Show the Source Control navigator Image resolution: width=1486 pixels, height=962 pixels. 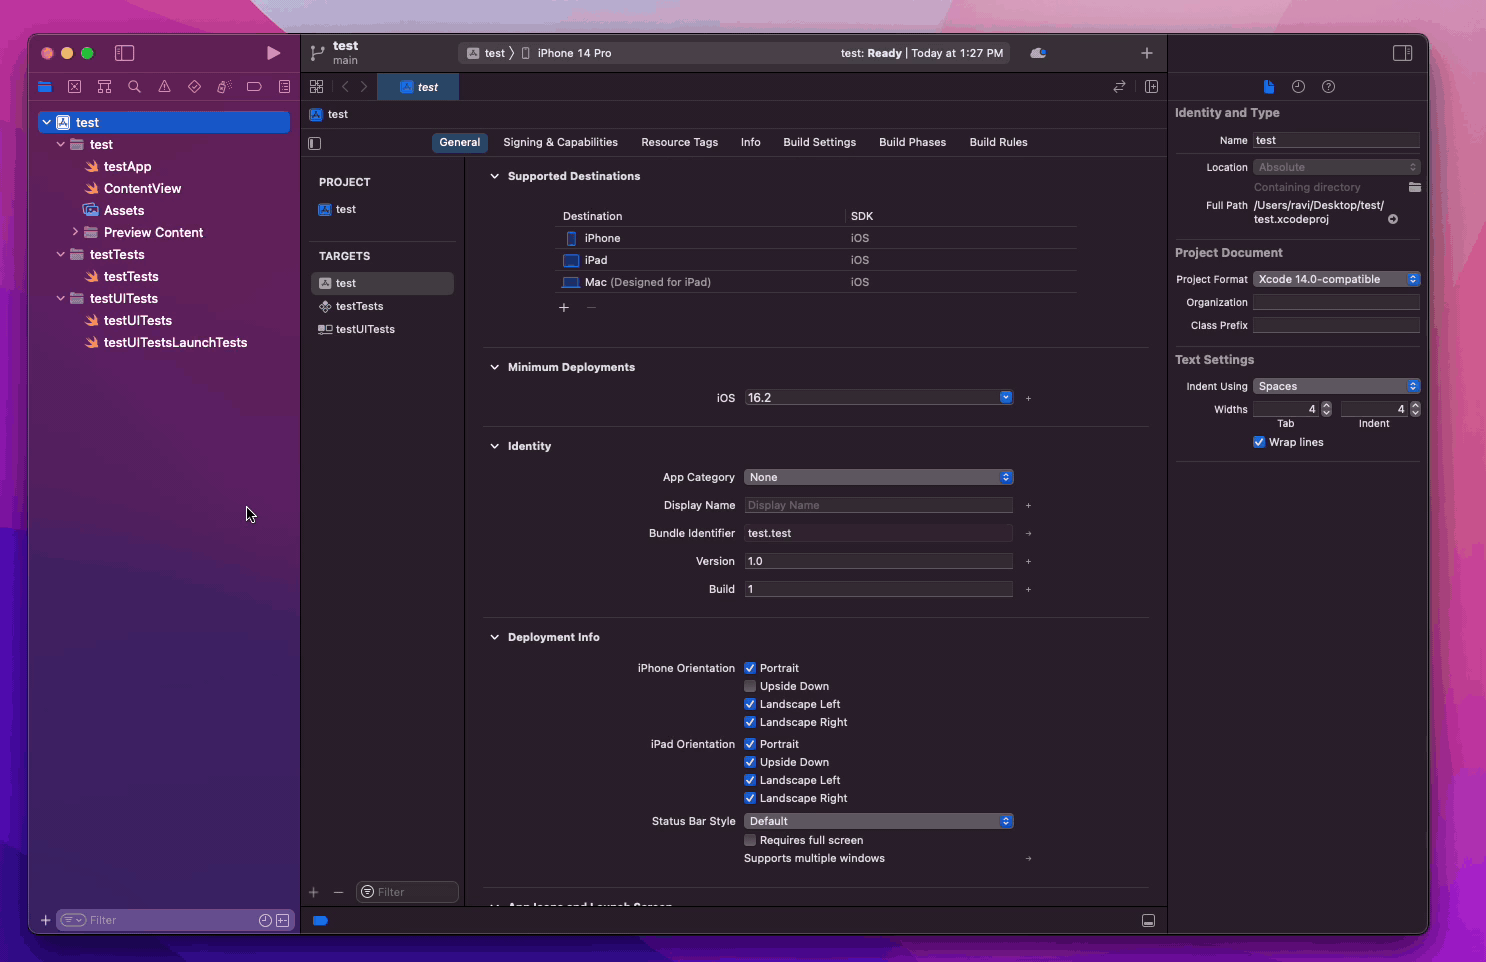click(74, 87)
